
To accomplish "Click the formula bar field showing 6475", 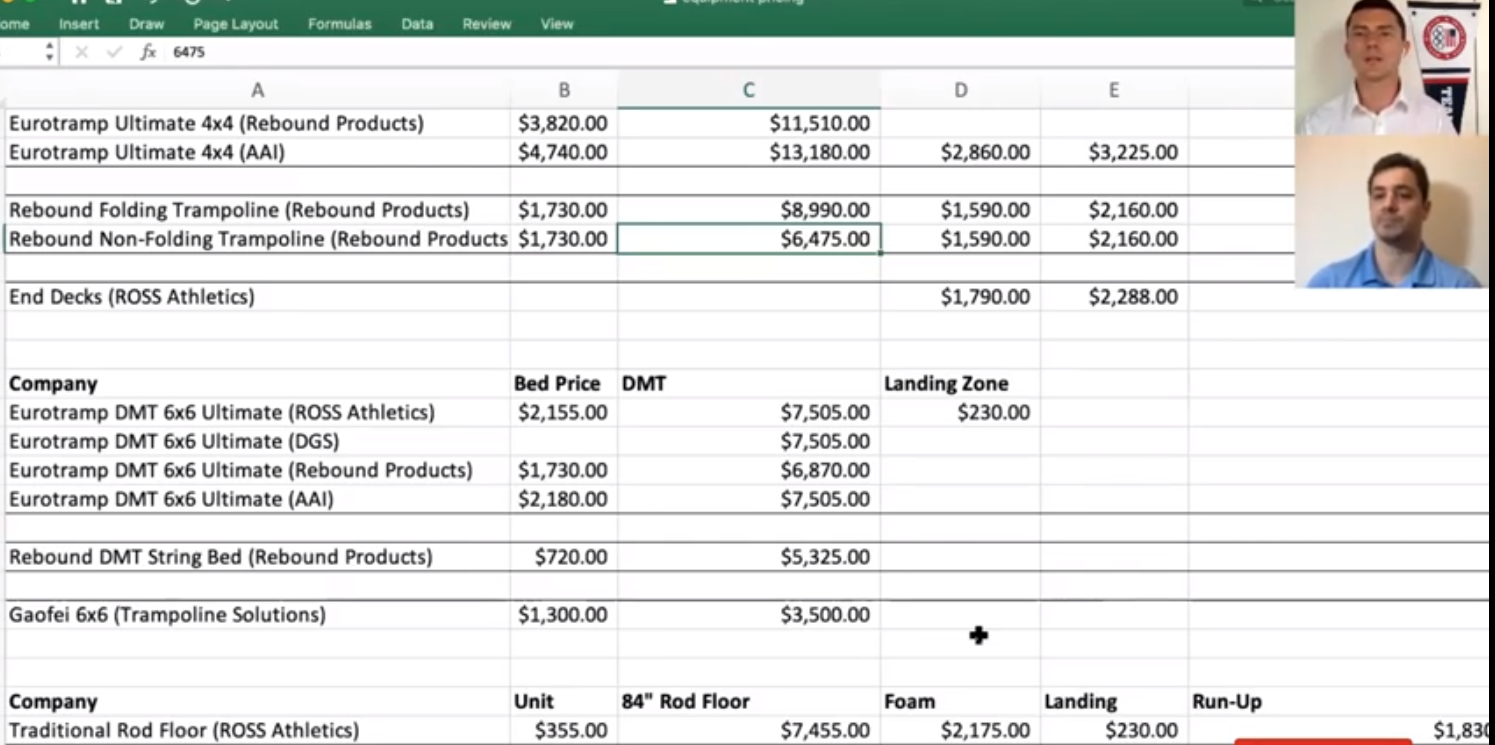I will [730, 52].
